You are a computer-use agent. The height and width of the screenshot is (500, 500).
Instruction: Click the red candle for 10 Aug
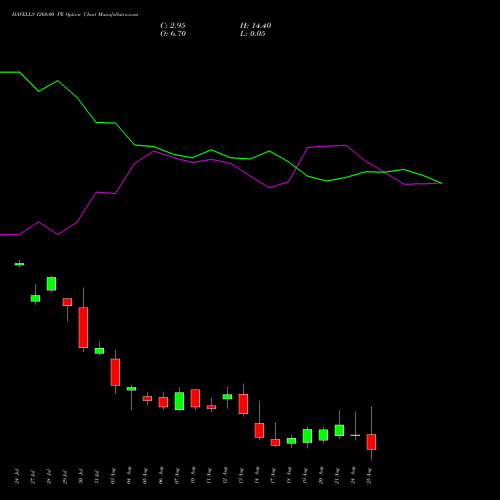click(195, 398)
